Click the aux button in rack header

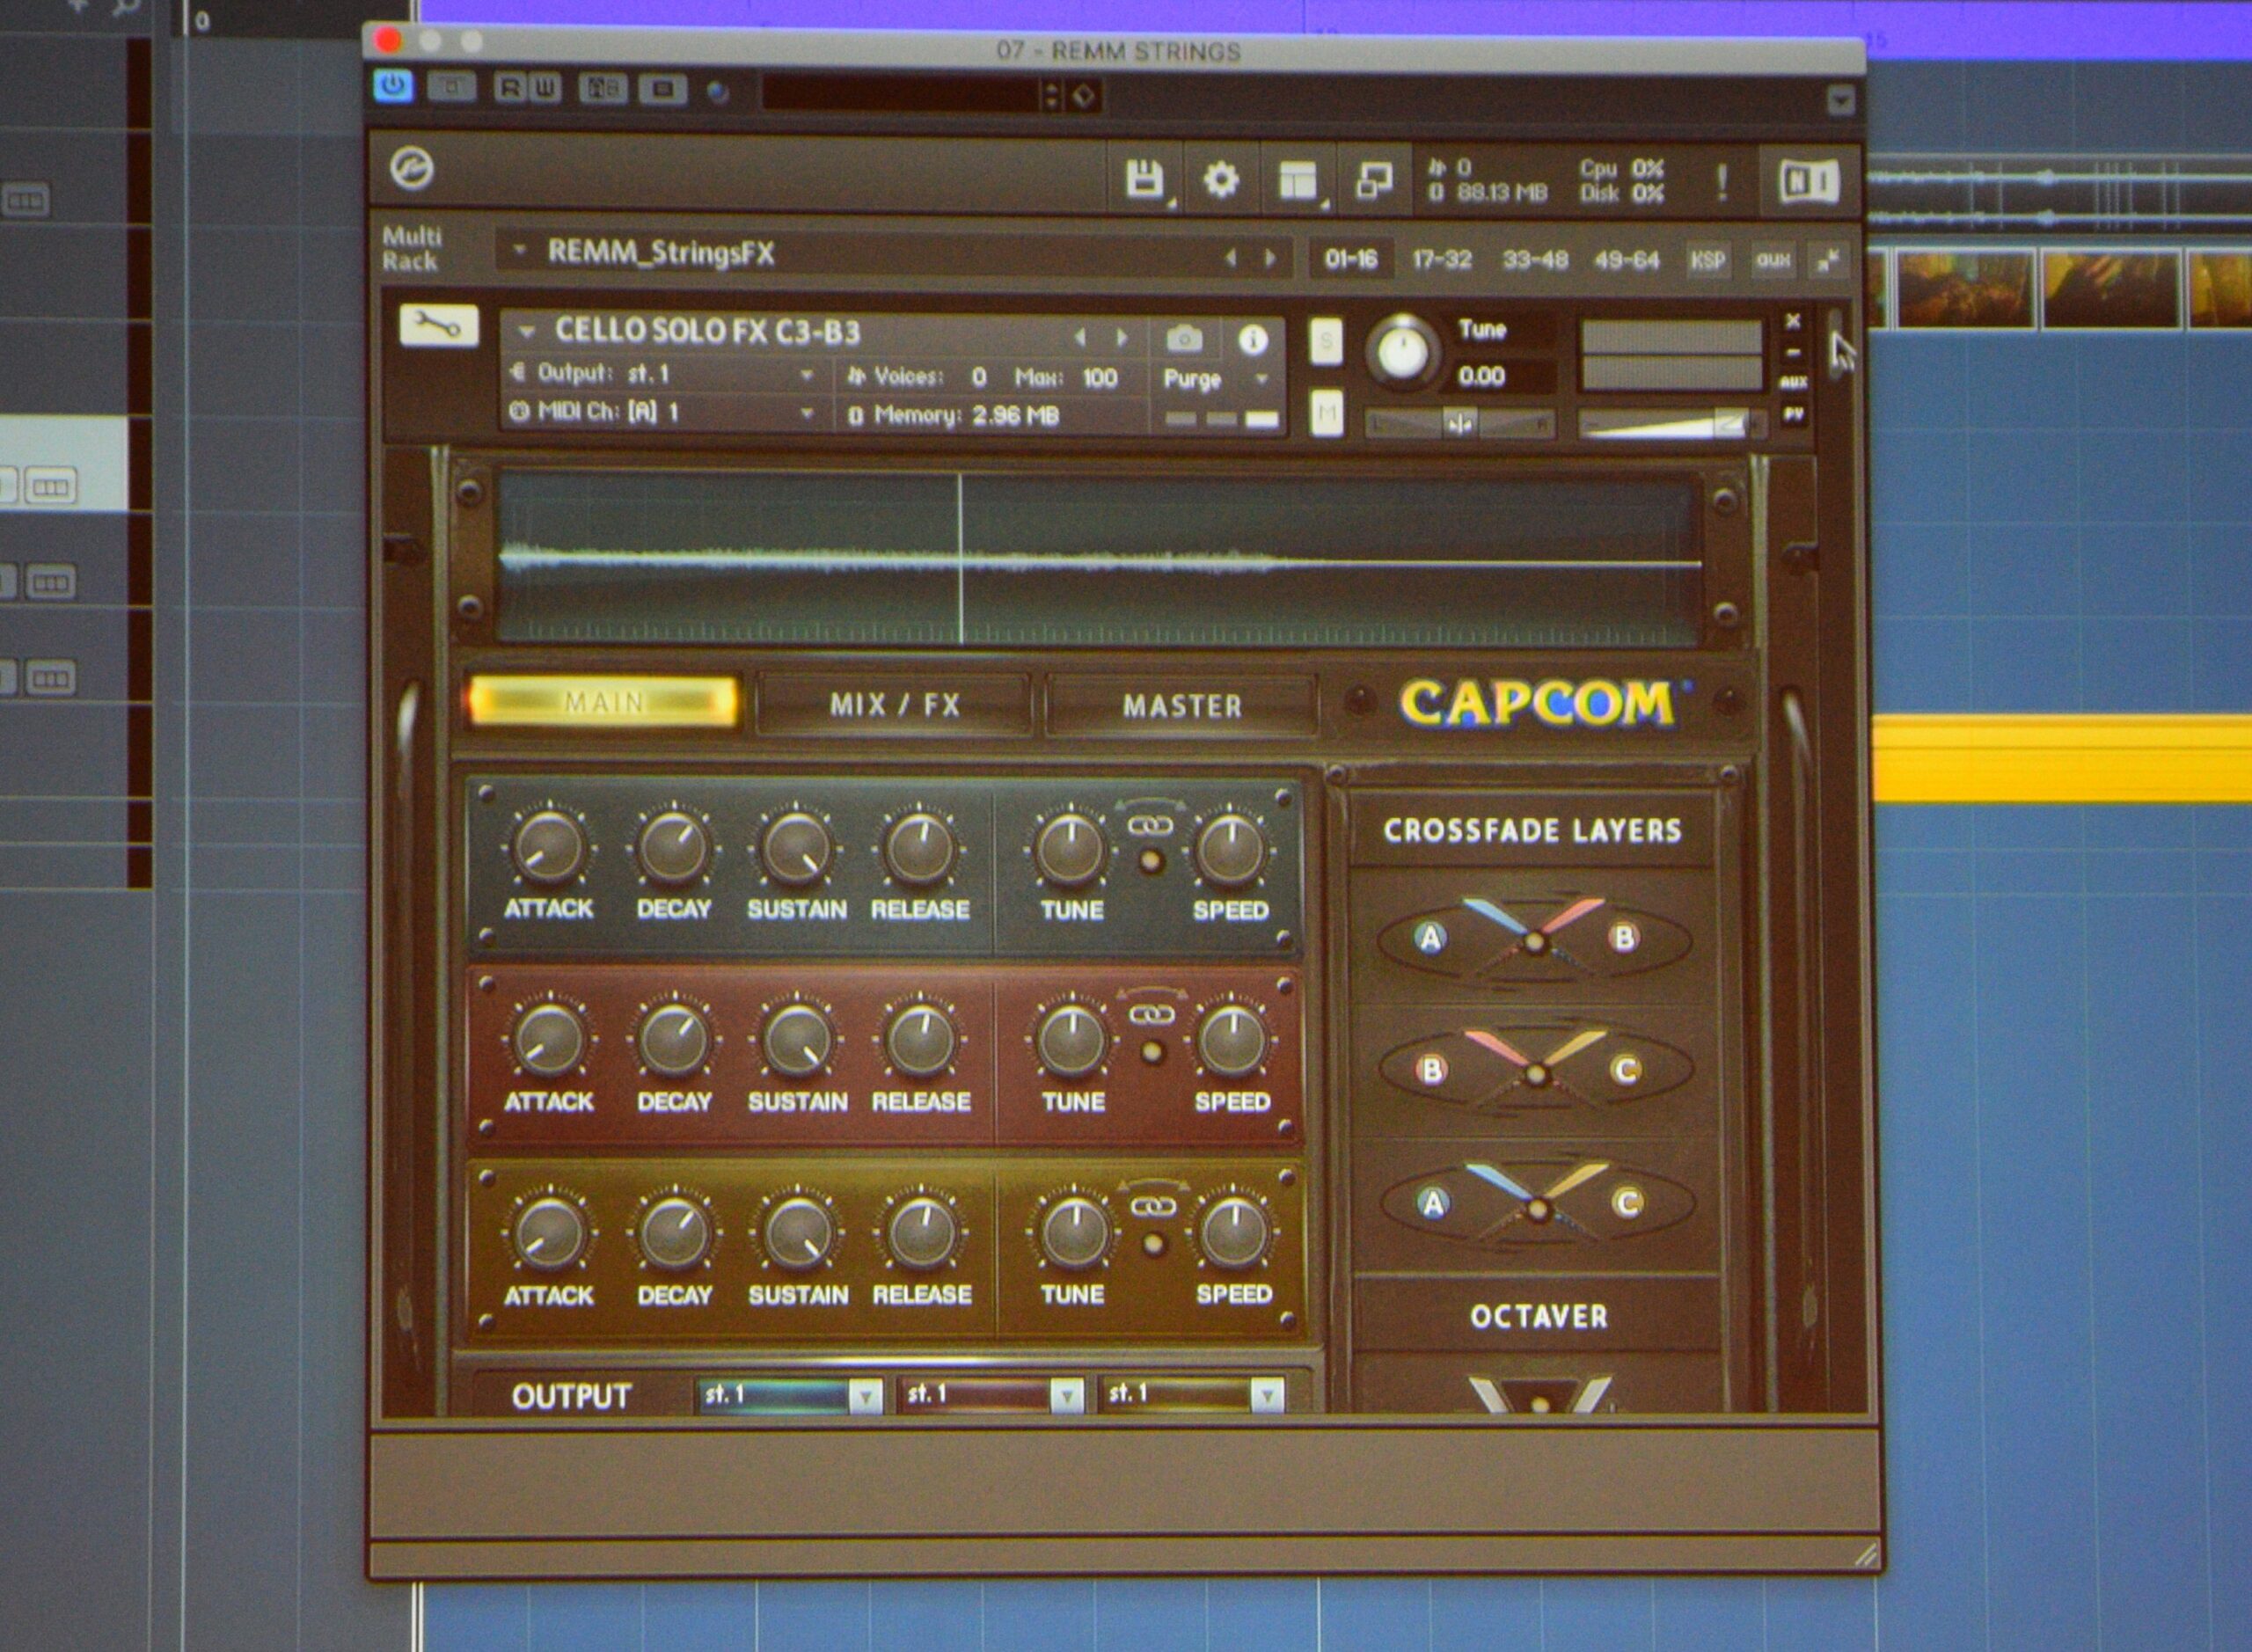(1773, 261)
